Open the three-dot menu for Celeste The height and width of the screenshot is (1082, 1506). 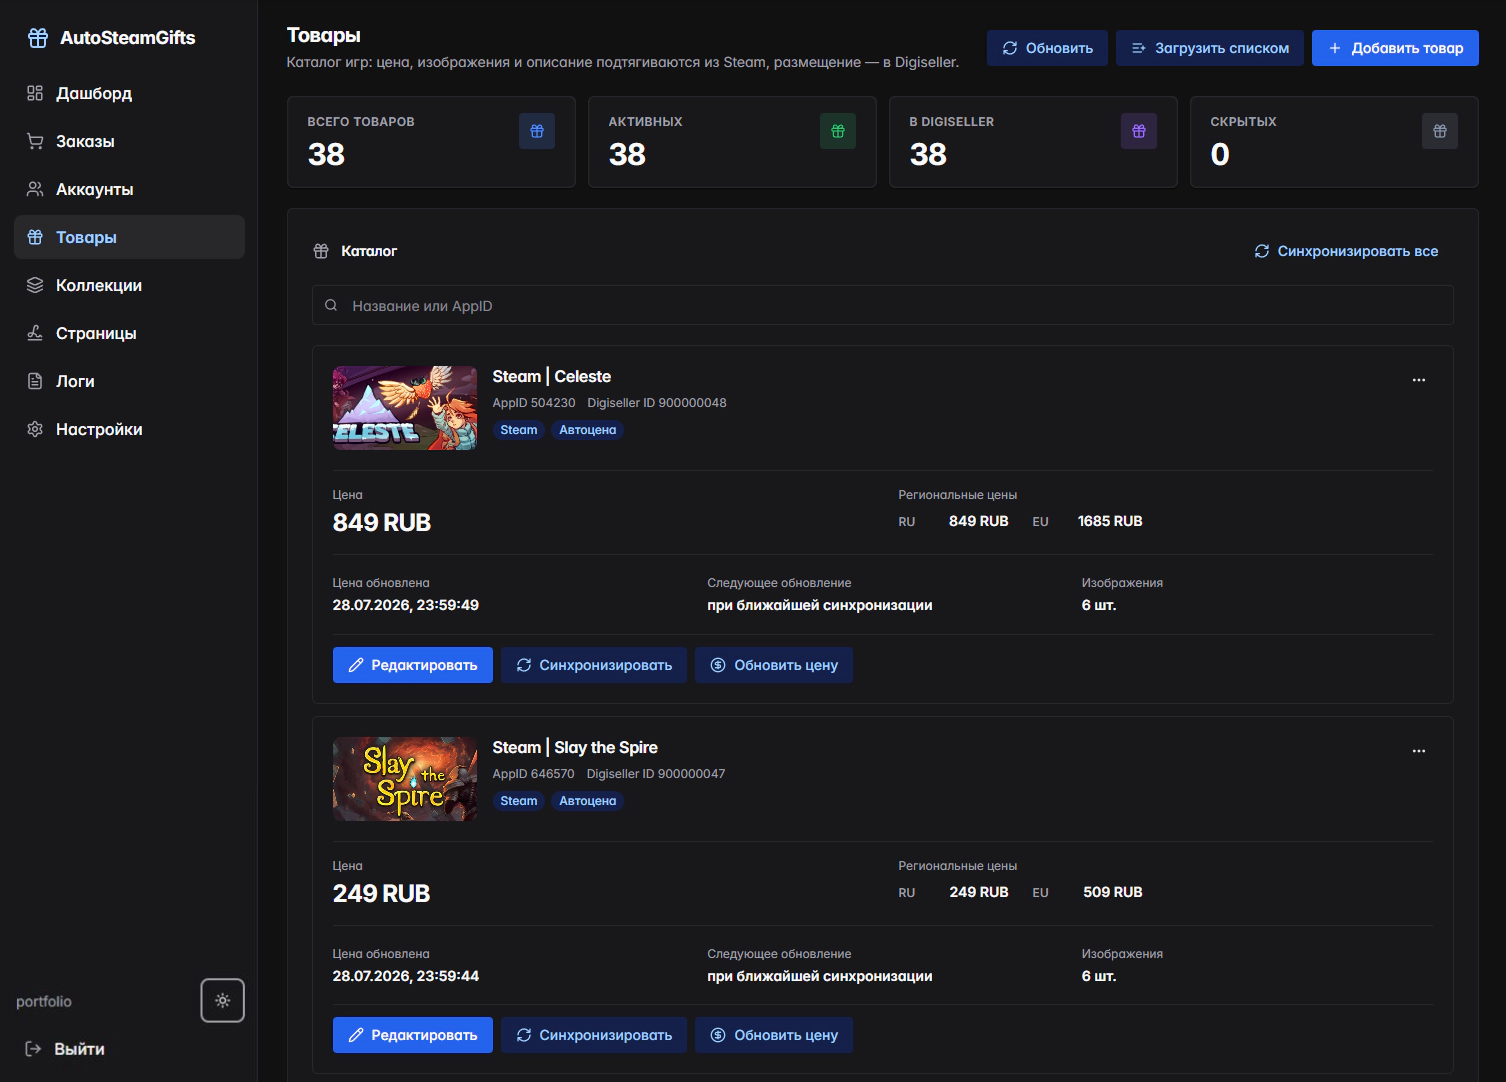(1419, 380)
